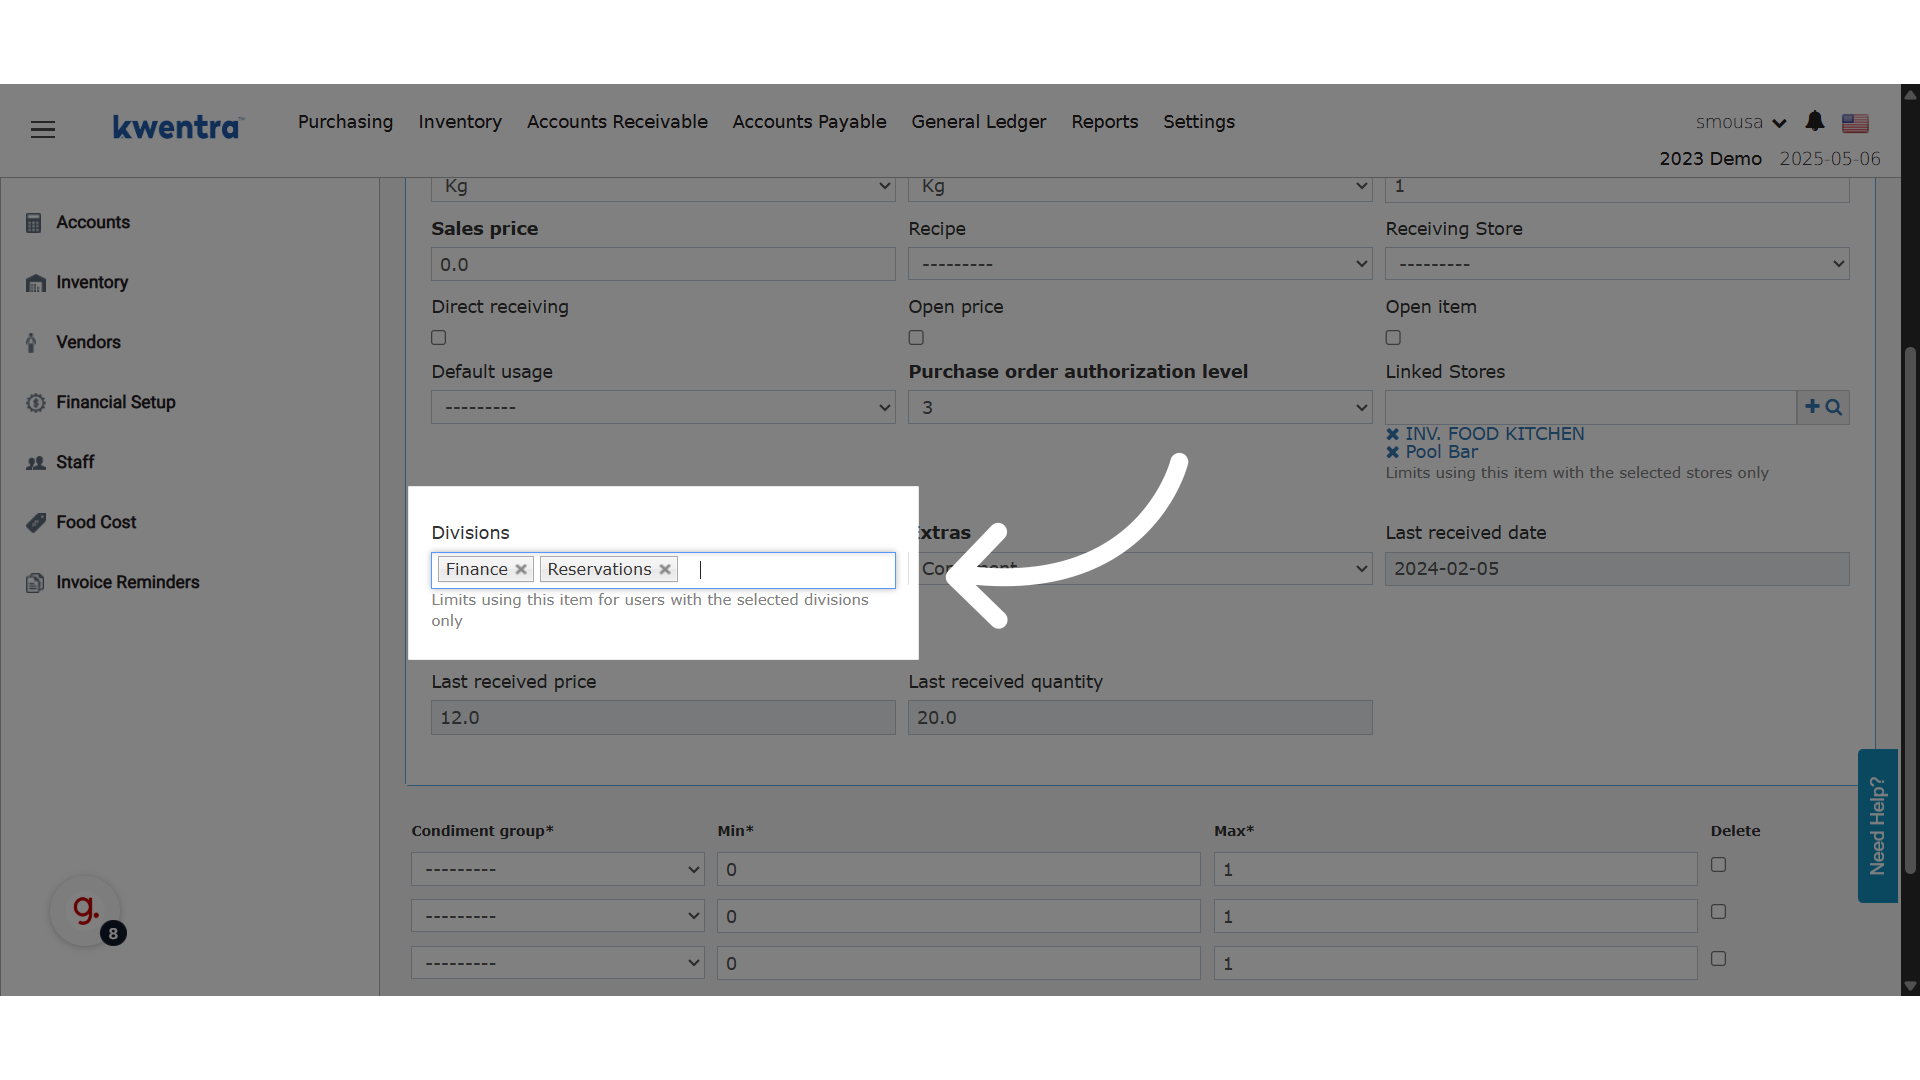This screenshot has height=1080, width=1920.
Task: Click scrollbar up arrow
Action: tap(1910, 94)
